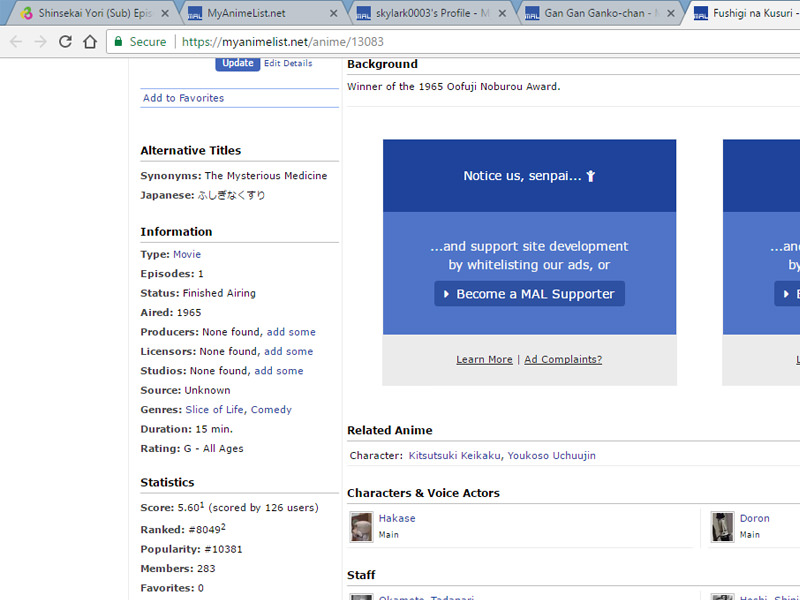Click the Ranked #8049 text

coord(183,529)
